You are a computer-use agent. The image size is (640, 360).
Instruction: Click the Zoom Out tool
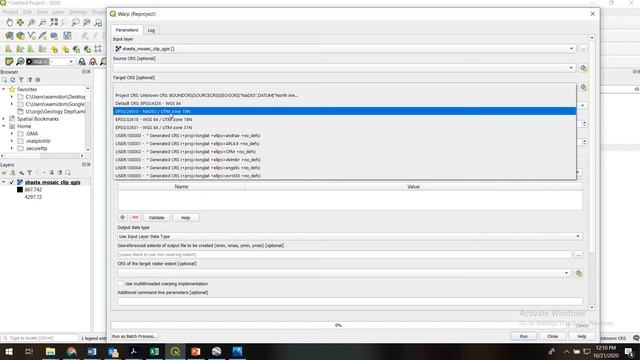(42, 22)
